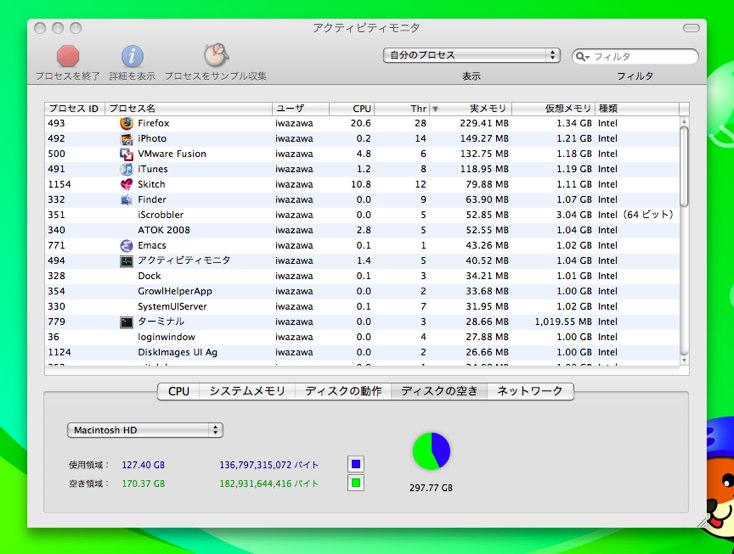Viewport: 734px width, 554px height.
Task: Click the 28 thread count for Firefox
Action: [420, 124]
